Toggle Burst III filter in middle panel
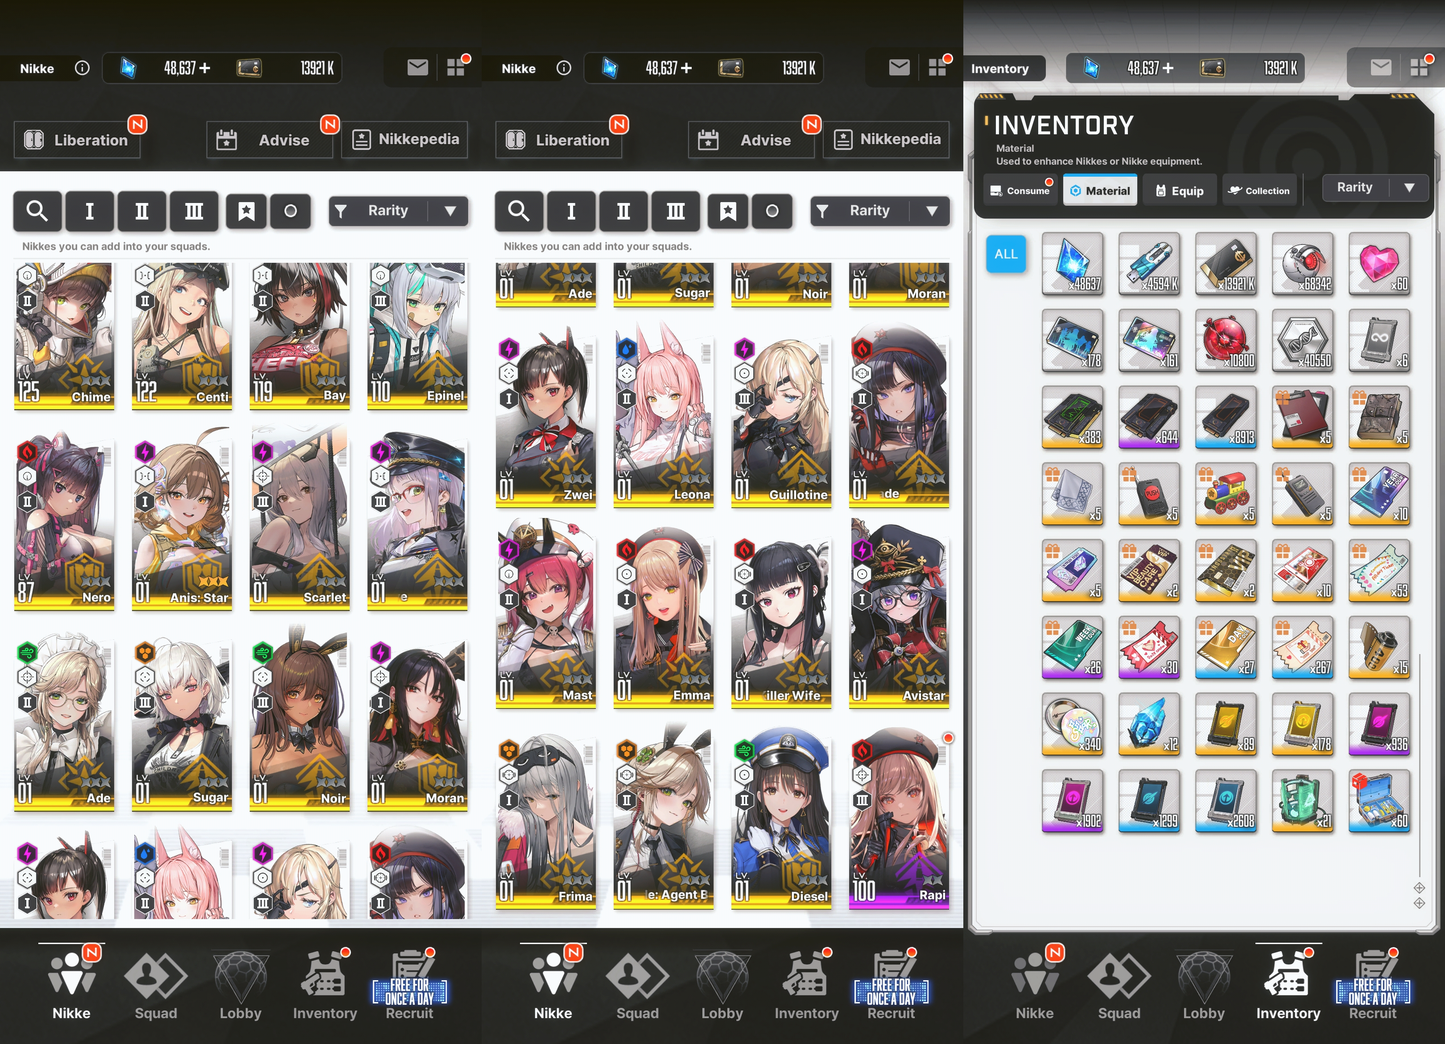Viewport: 1445px width, 1044px height. (676, 211)
